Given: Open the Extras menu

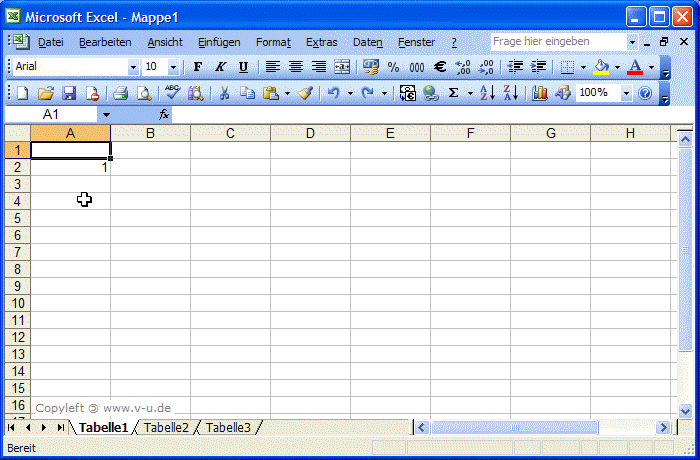Looking at the screenshot, I should (x=321, y=42).
